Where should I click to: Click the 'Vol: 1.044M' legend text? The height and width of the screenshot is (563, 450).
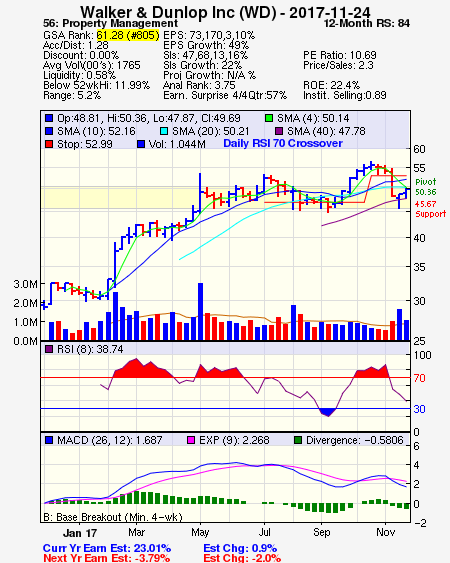[x=177, y=144]
